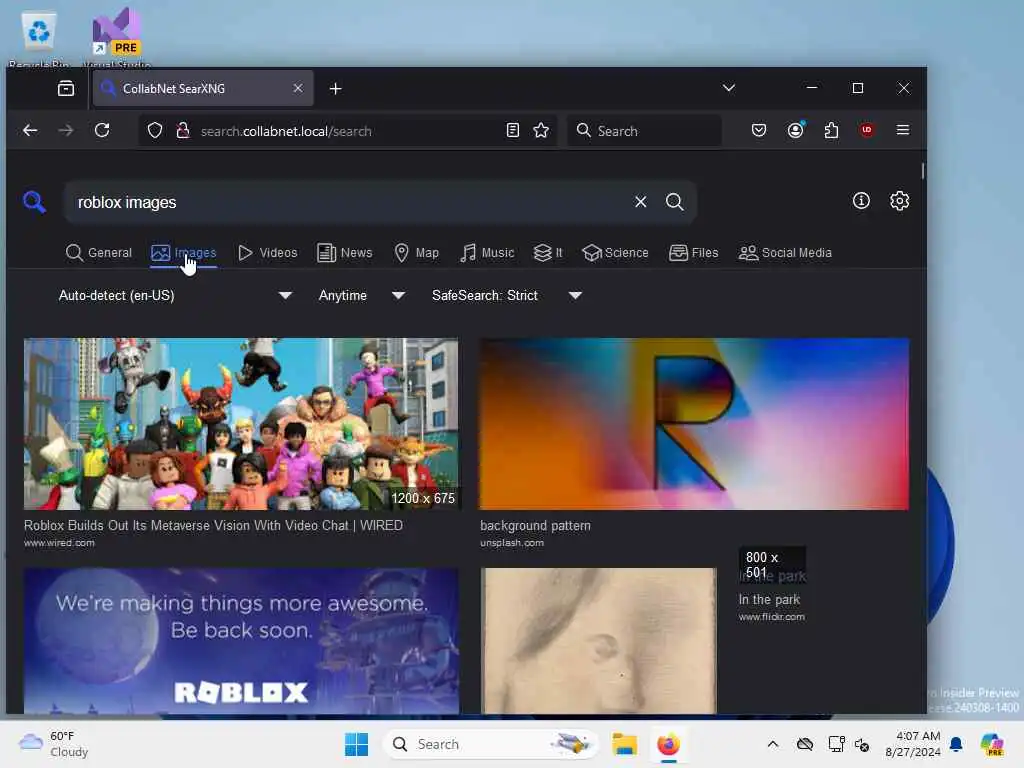
Task: Click the unsplash.com source link
Action: pos(511,543)
